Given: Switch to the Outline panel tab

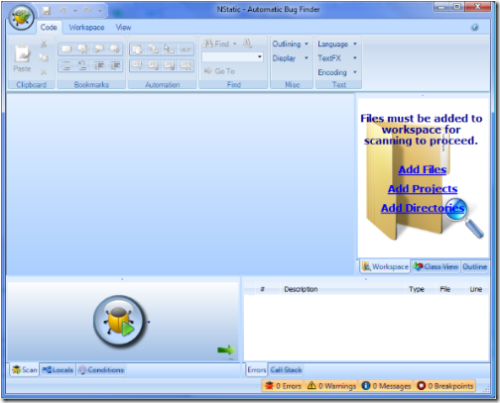Looking at the screenshot, I should tap(474, 267).
